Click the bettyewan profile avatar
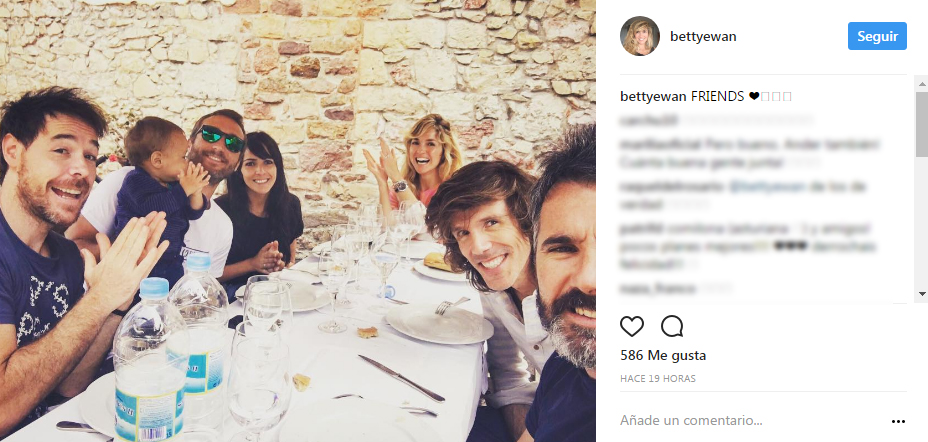928x442 pixels. [x=639, y=36]
